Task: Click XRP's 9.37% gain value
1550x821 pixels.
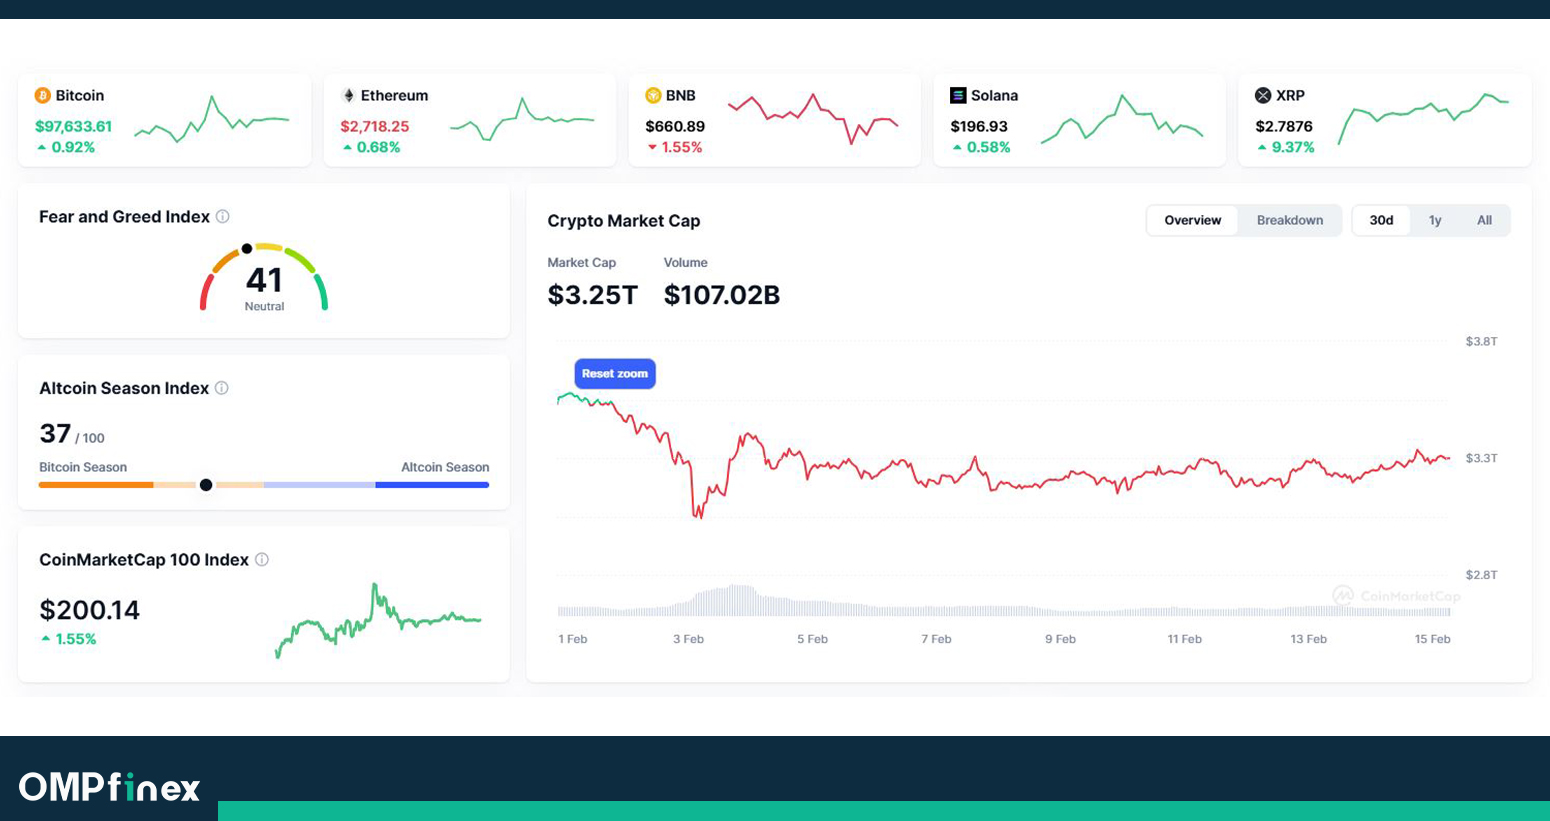Action: (1292, 148)
